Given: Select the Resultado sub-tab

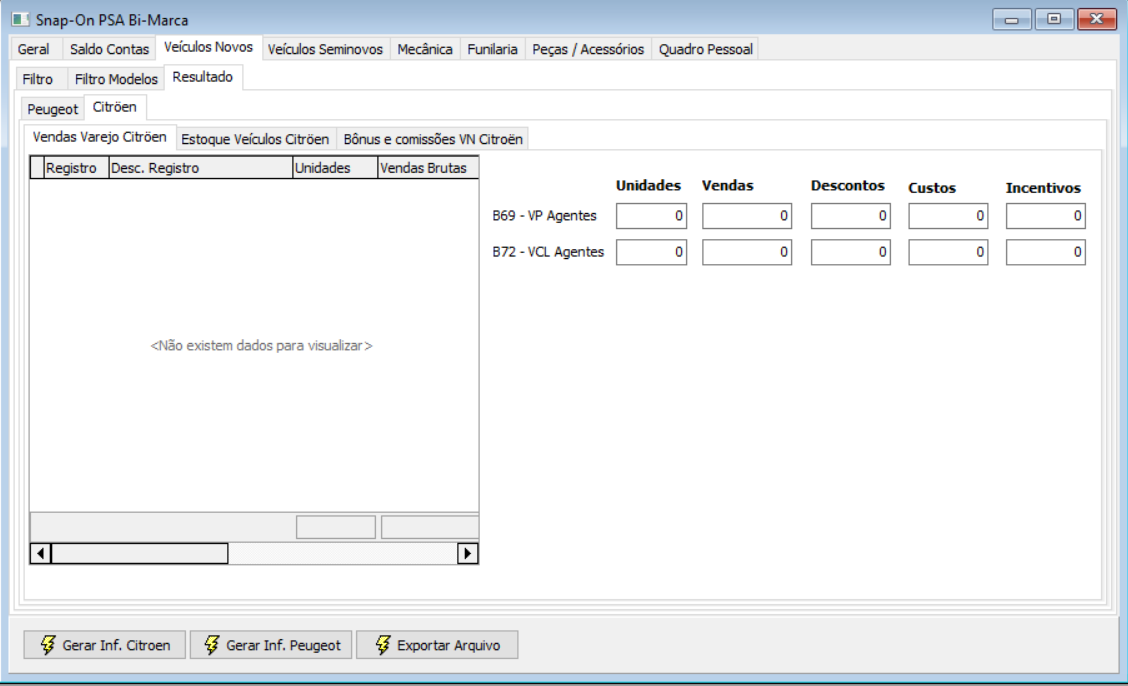Looking at the screenshot, I should [x=203, y=77].
